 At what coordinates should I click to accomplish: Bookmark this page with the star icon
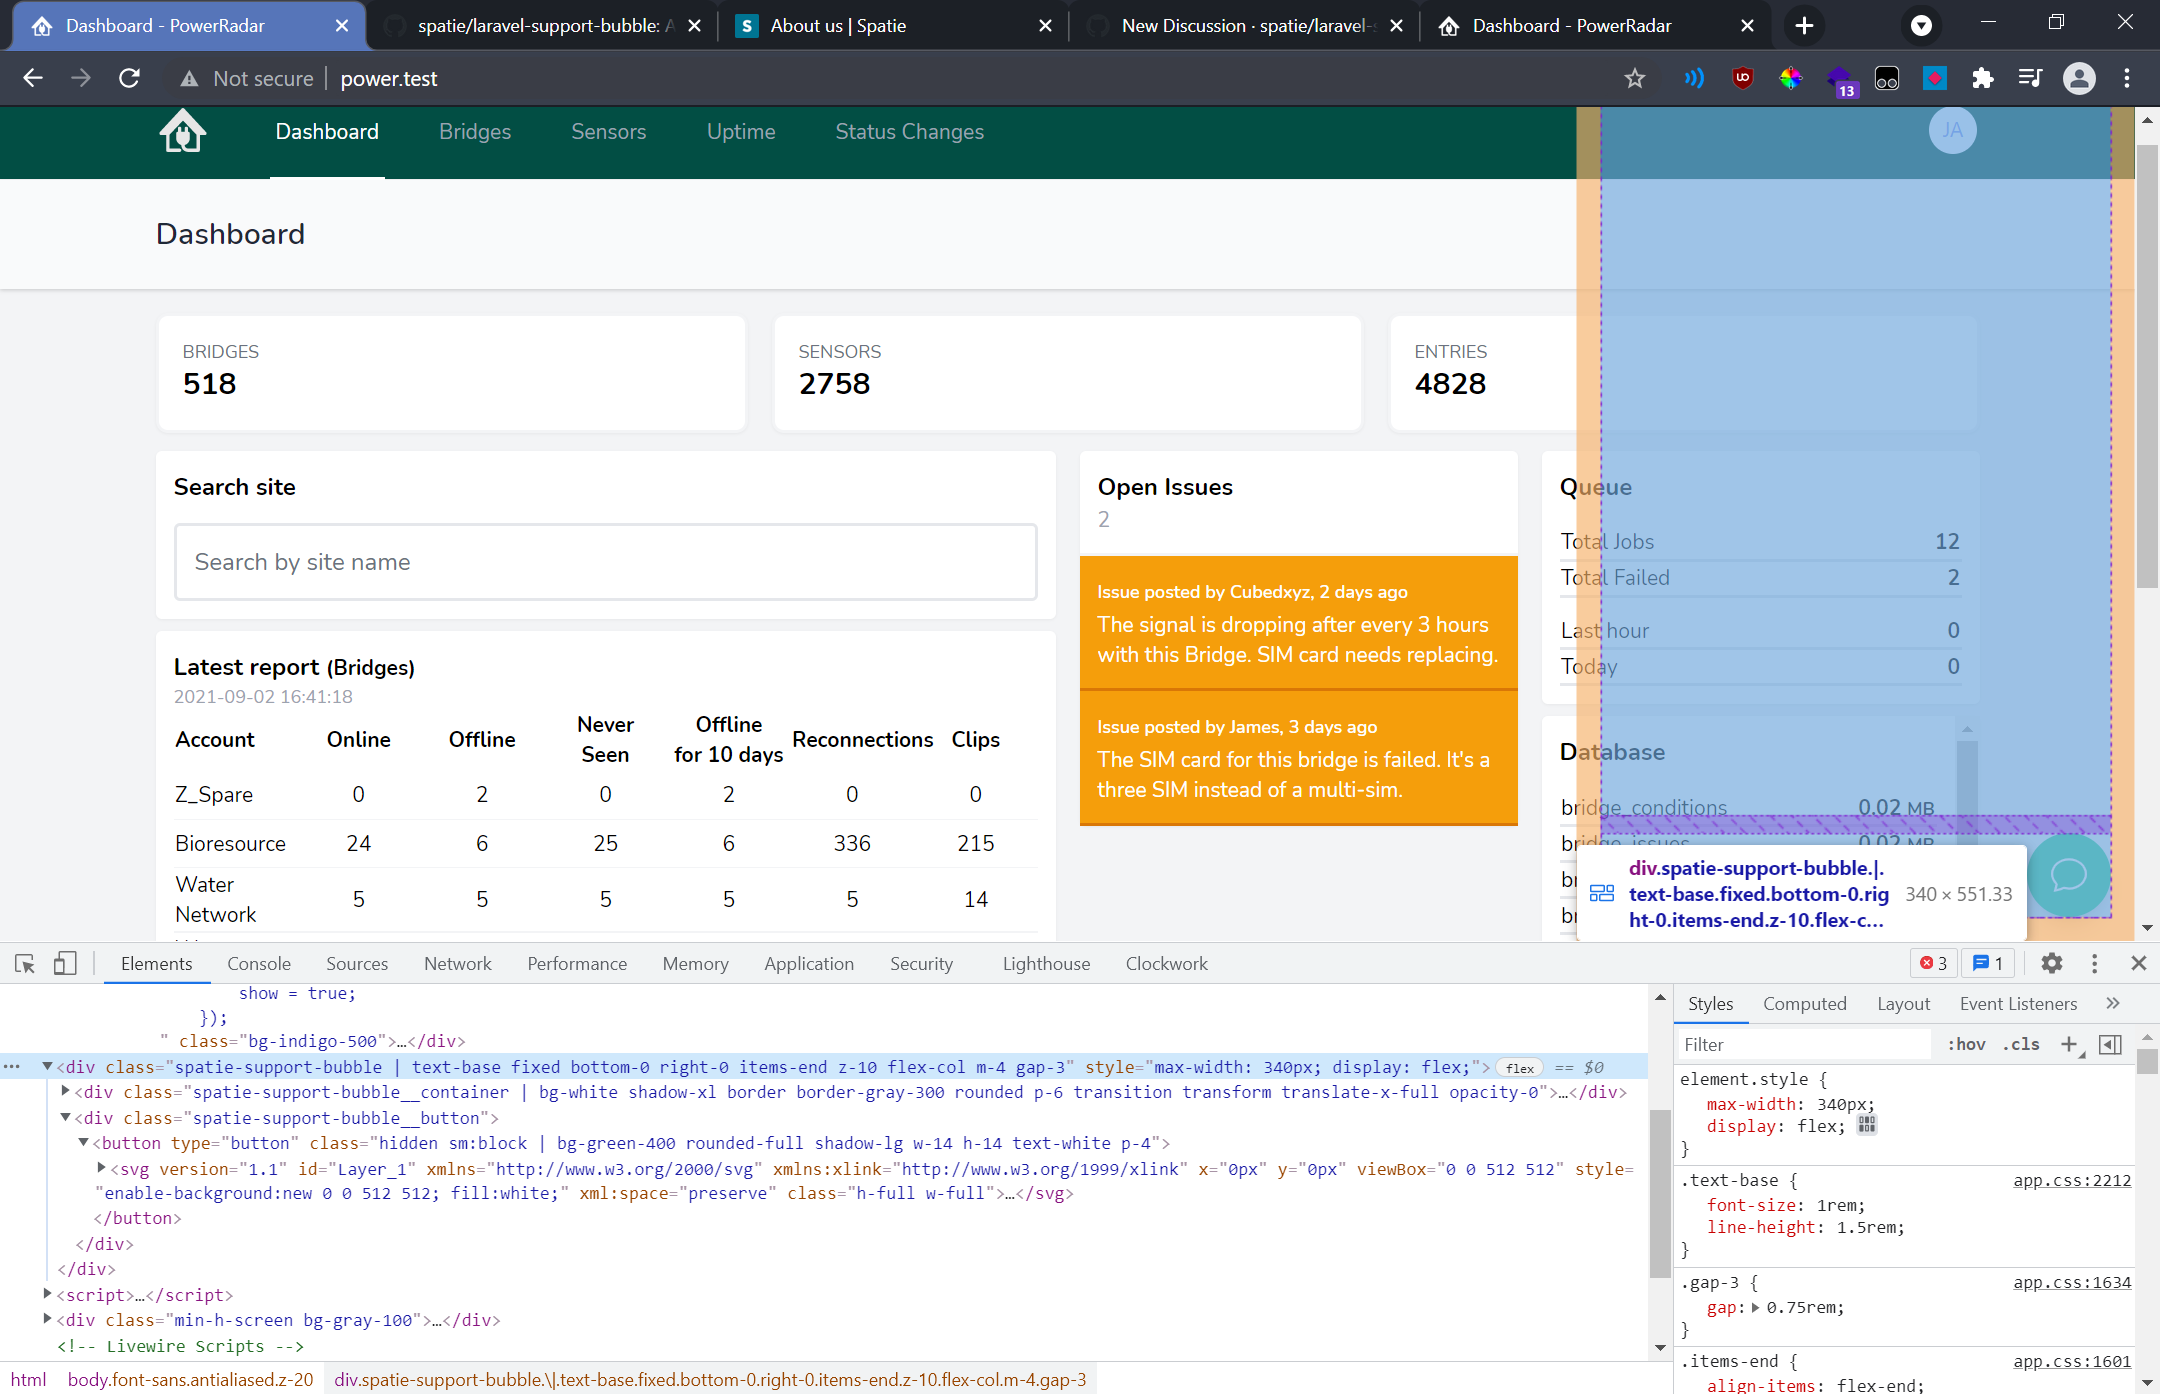pos(1635,78)
